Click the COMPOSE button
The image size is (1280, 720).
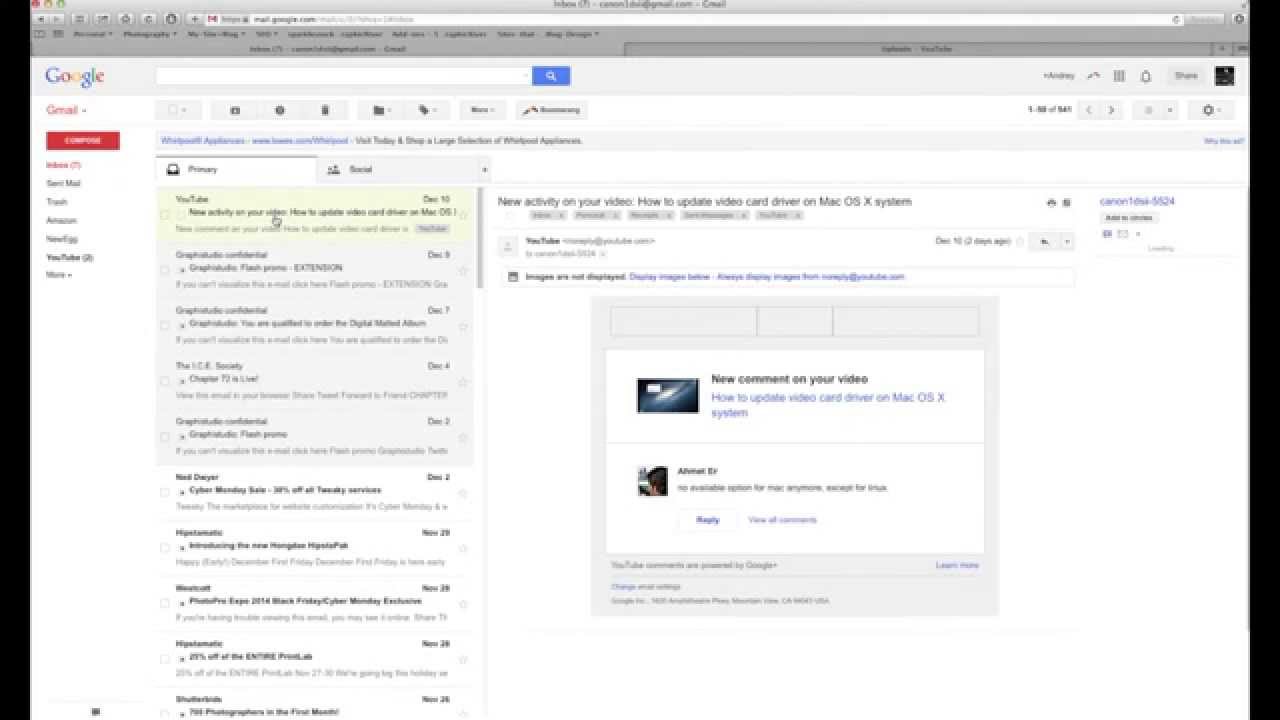click(x=83, y=141)
